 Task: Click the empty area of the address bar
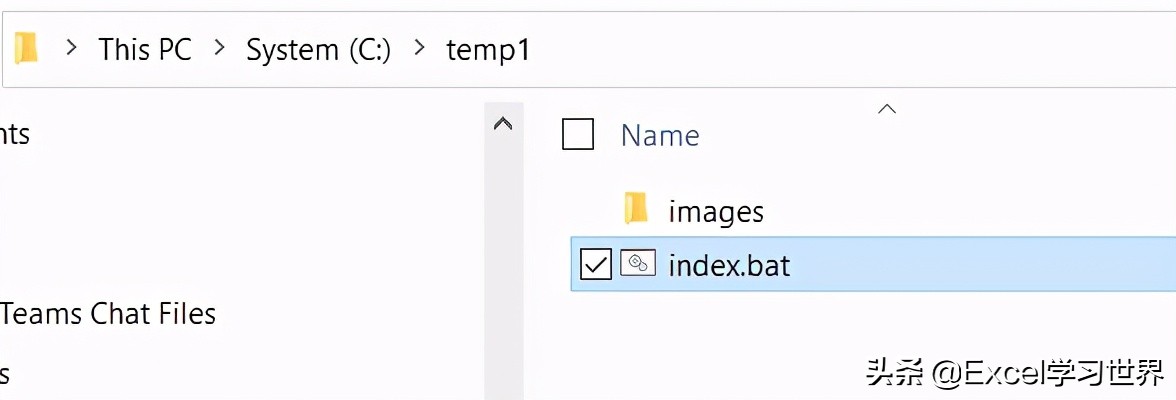(850, 49)
